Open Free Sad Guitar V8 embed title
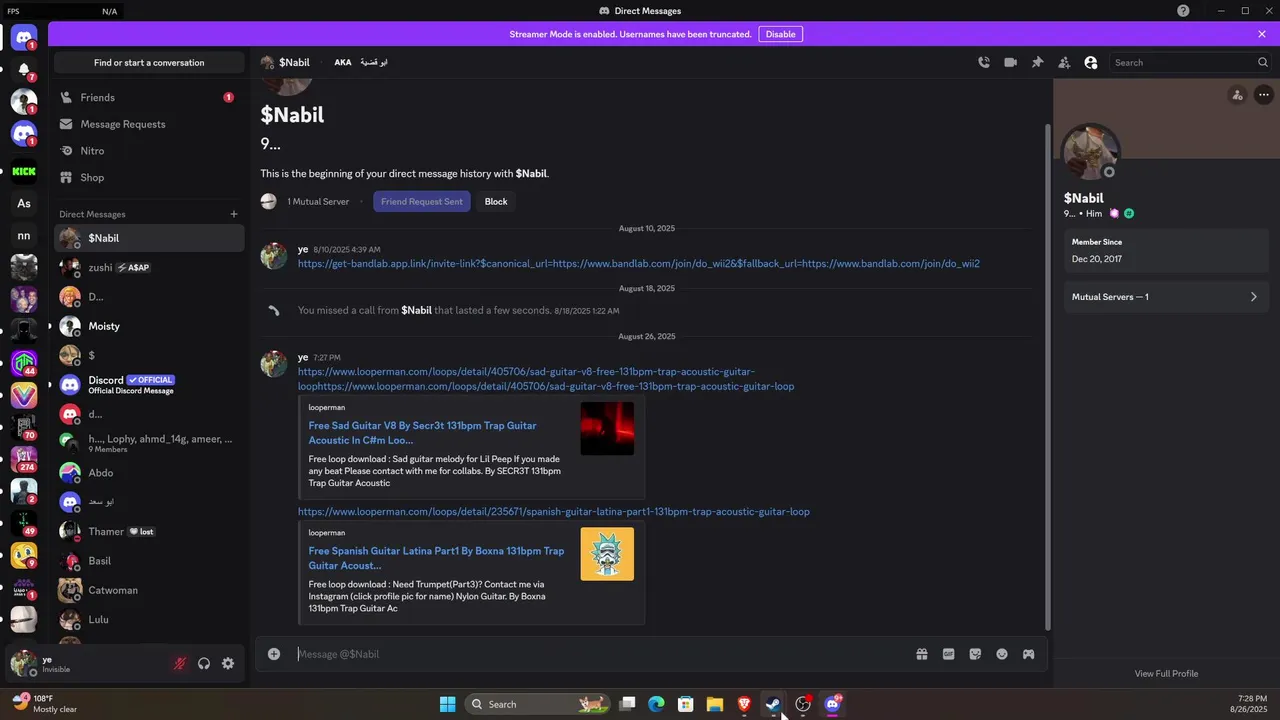The image size is (1280, 720). [x=422, y=433]
